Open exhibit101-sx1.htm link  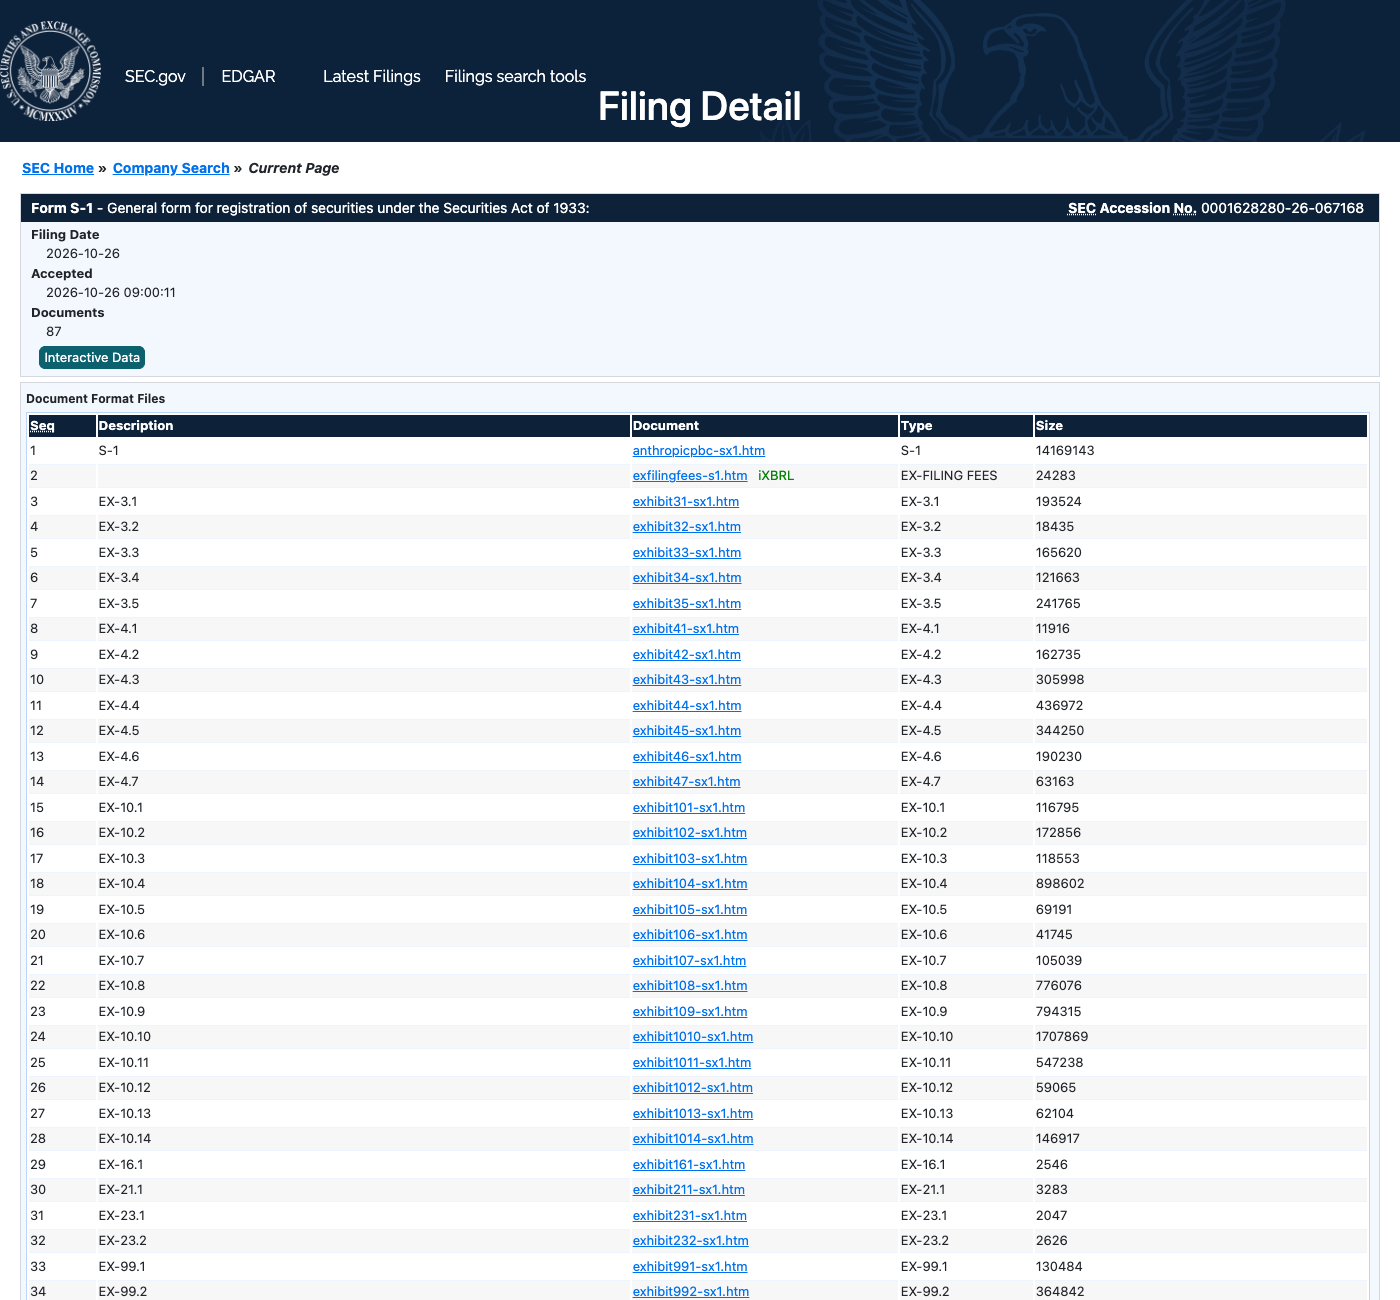(689, 808)
